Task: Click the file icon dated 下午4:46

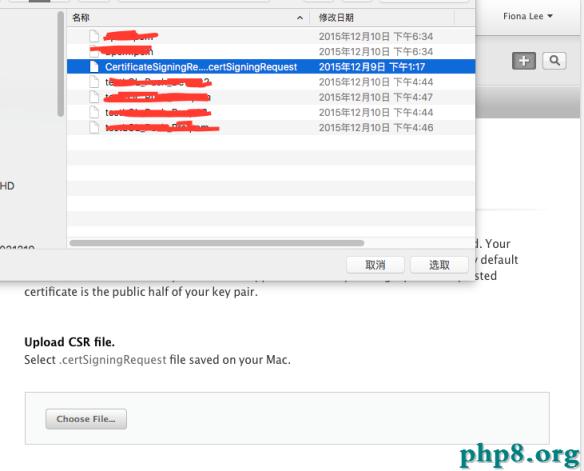Action: [94, 127]
